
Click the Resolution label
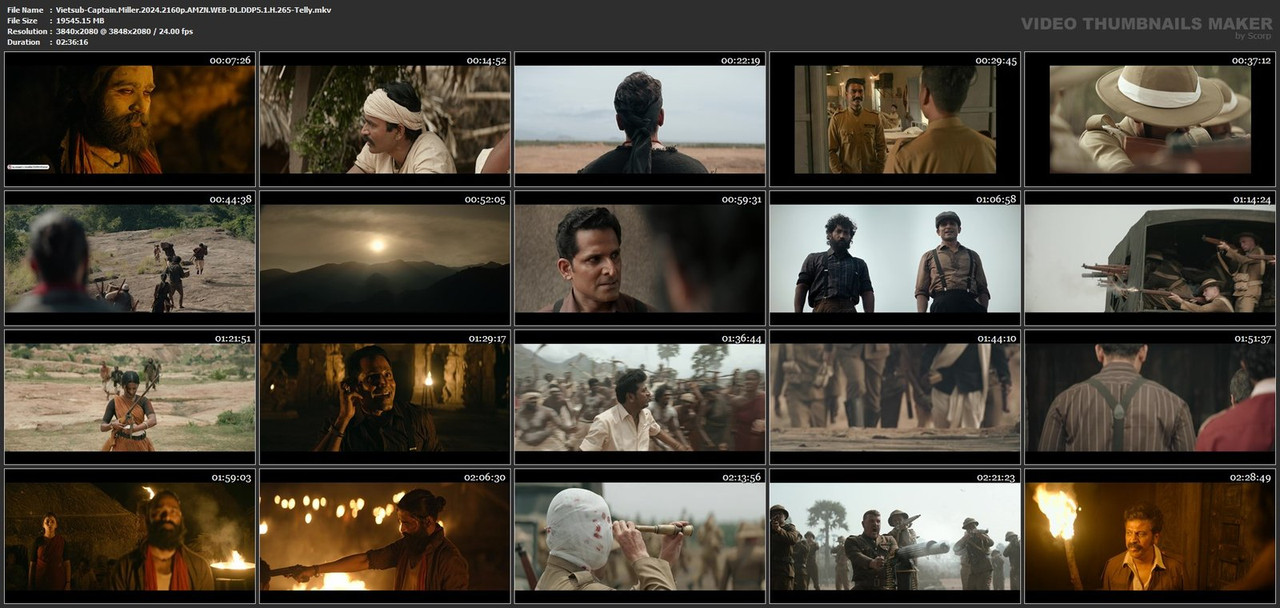[x=25, y=32]
